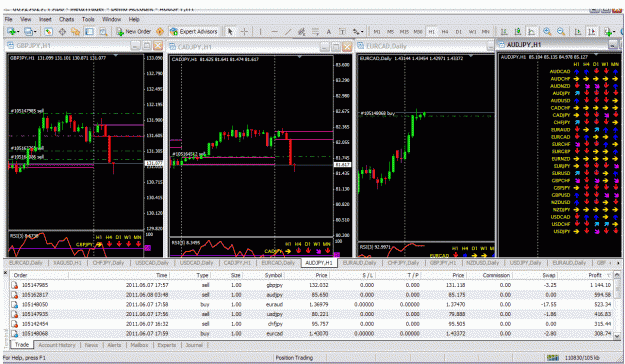
Task: Toggle Expert Advisors on or off
Action: (x=194, y=31)
